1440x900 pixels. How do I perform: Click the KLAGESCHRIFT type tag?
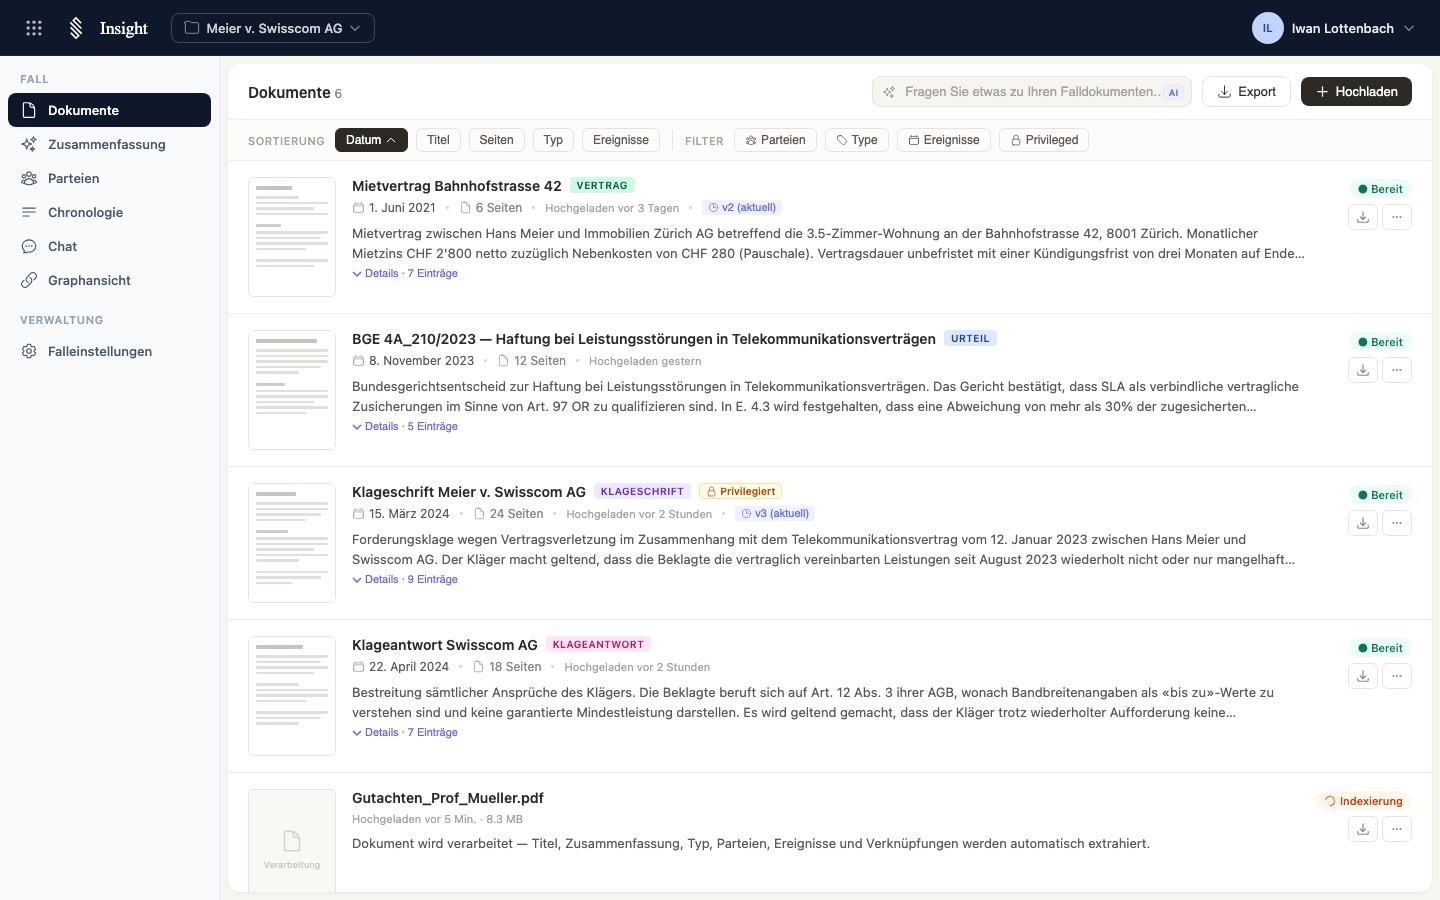[x=642, y=492]
